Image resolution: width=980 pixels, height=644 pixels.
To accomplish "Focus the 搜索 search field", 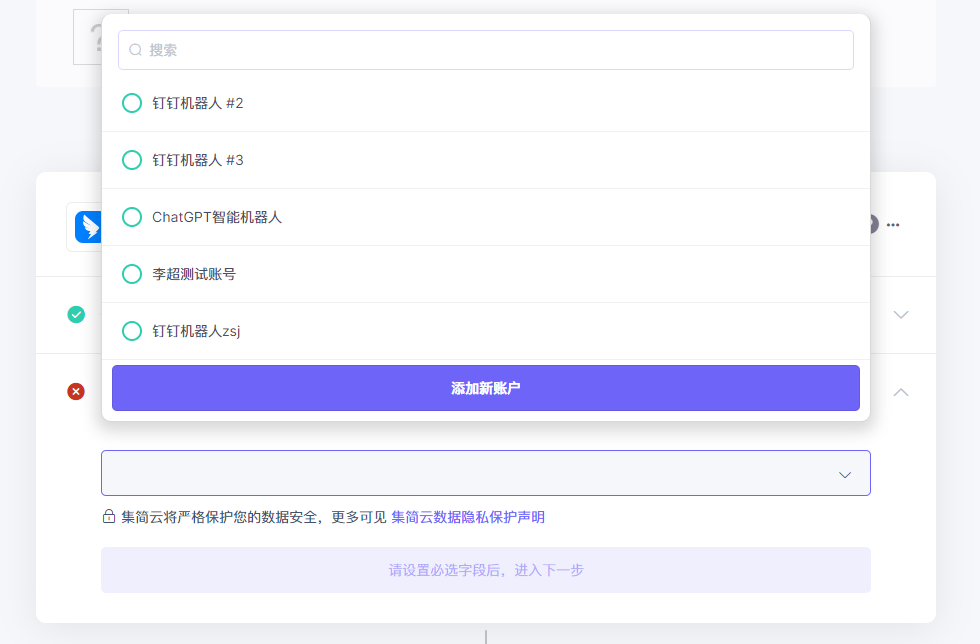I will pos(486,50).
